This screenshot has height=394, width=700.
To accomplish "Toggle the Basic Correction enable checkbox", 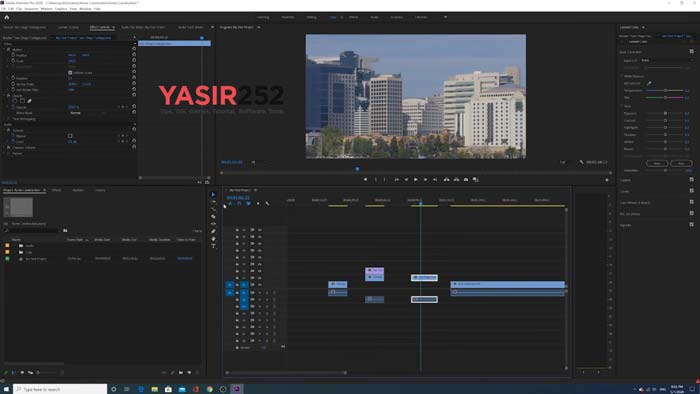I will coord(692,52).
